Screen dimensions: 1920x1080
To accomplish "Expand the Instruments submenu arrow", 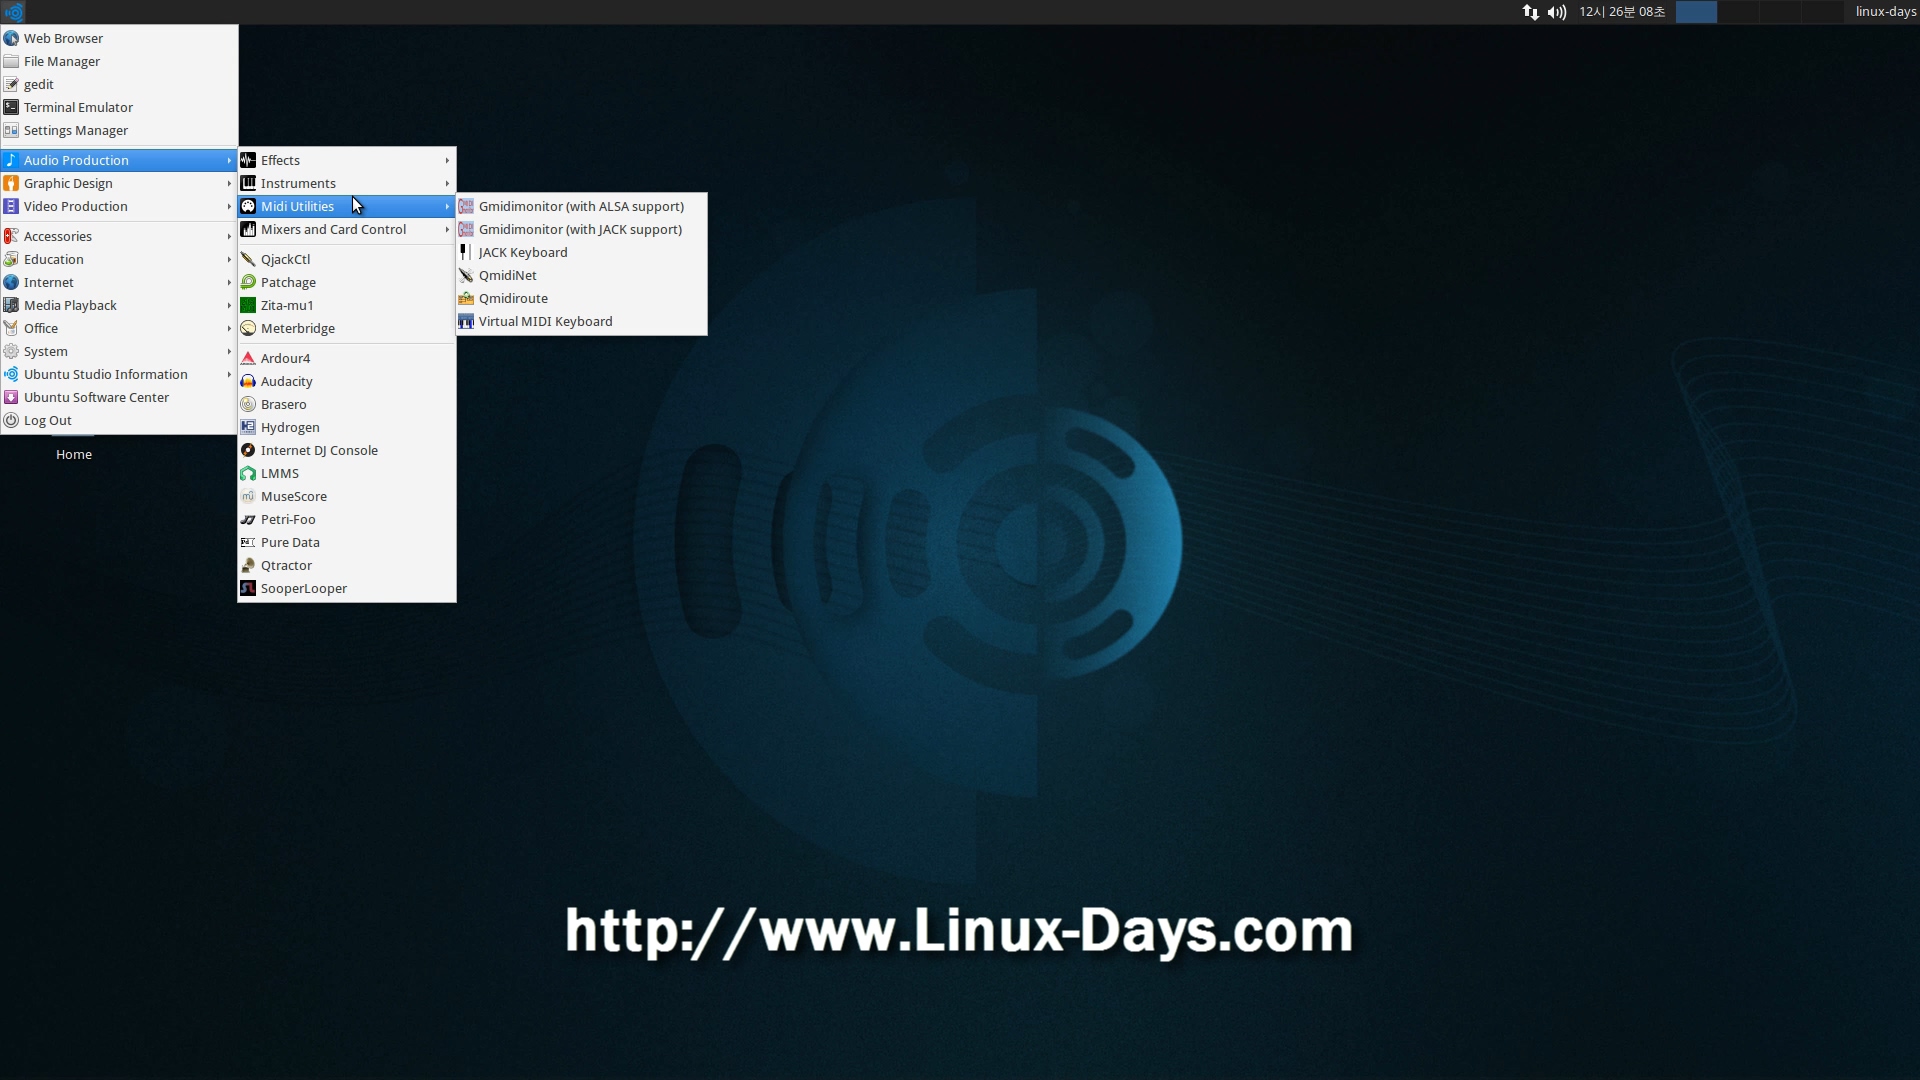I will 447,183.
